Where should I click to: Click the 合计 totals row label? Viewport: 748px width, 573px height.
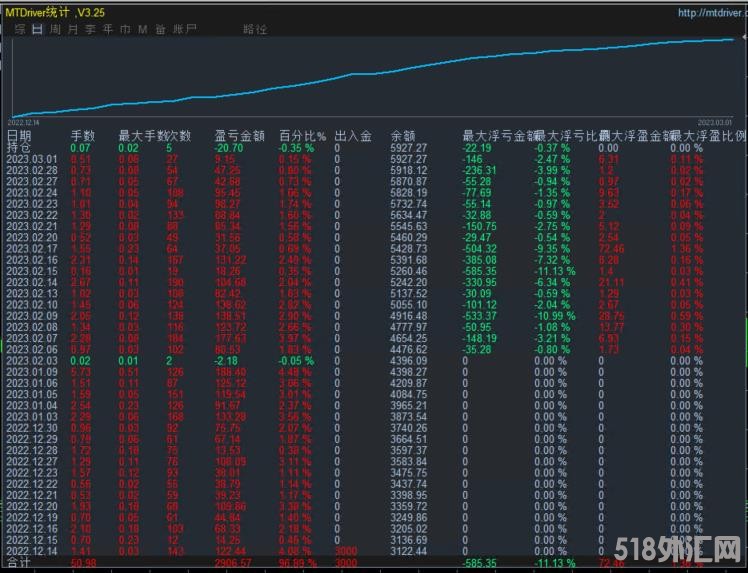click(x=19, y=563)
